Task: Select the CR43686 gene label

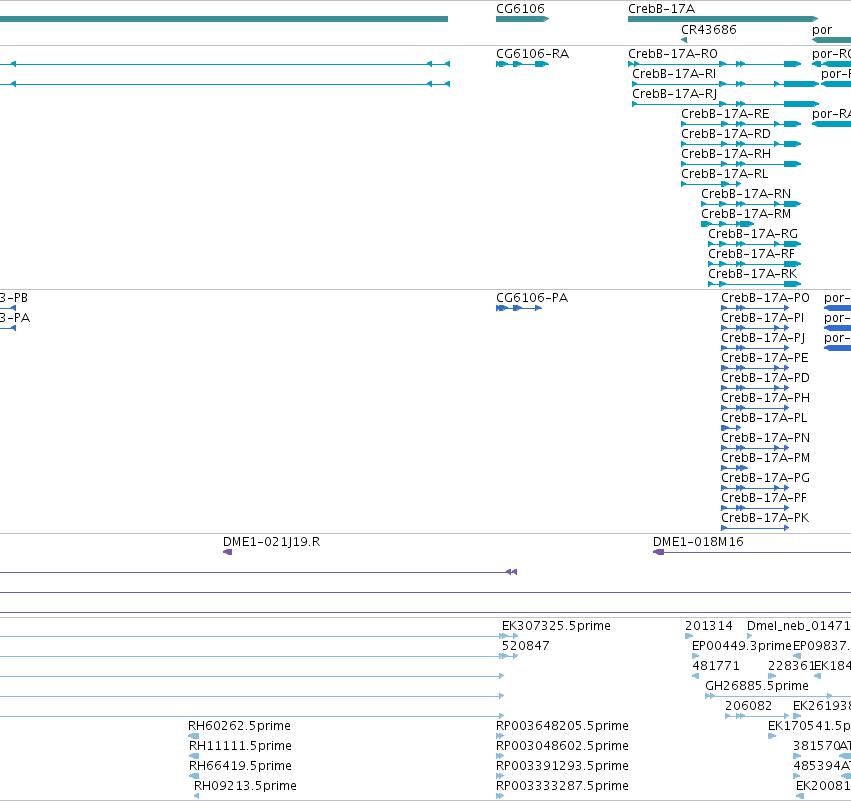Action: pyautogui.click(x=708, y=30)
